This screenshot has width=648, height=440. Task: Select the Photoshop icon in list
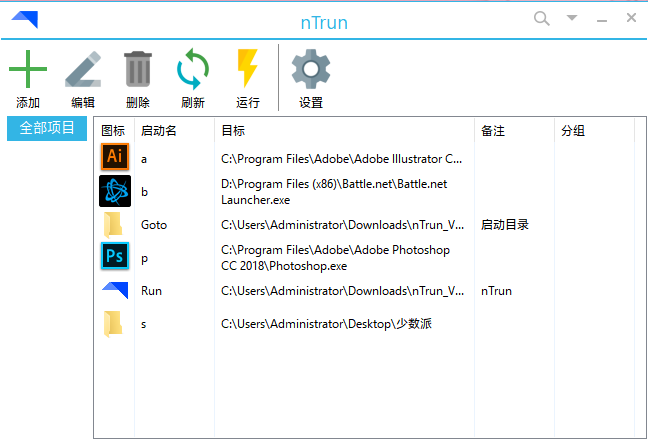point(115,256)
